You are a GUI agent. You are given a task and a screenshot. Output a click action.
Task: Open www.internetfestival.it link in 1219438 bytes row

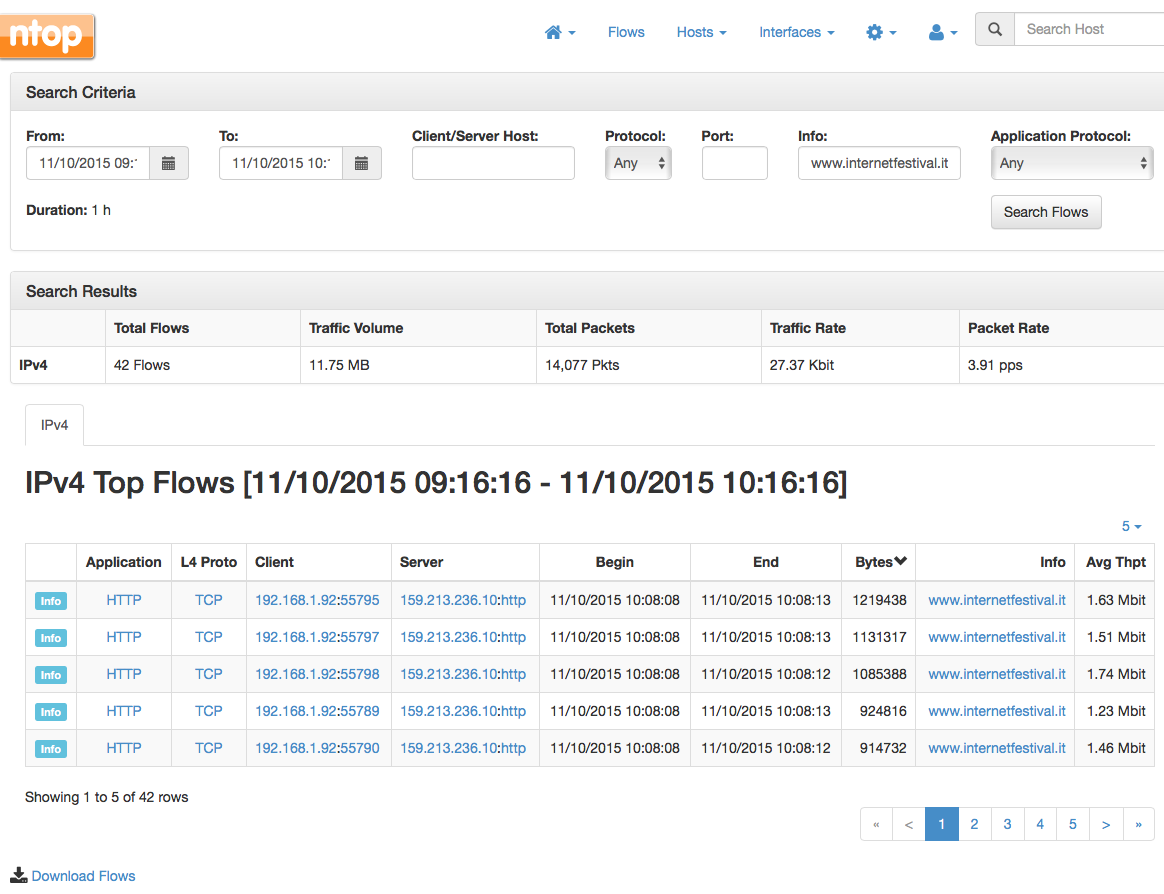[997, 600]
